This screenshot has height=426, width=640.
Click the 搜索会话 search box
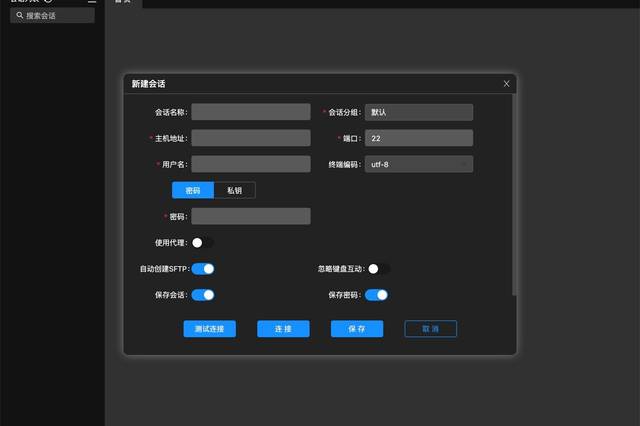[52, 16]
